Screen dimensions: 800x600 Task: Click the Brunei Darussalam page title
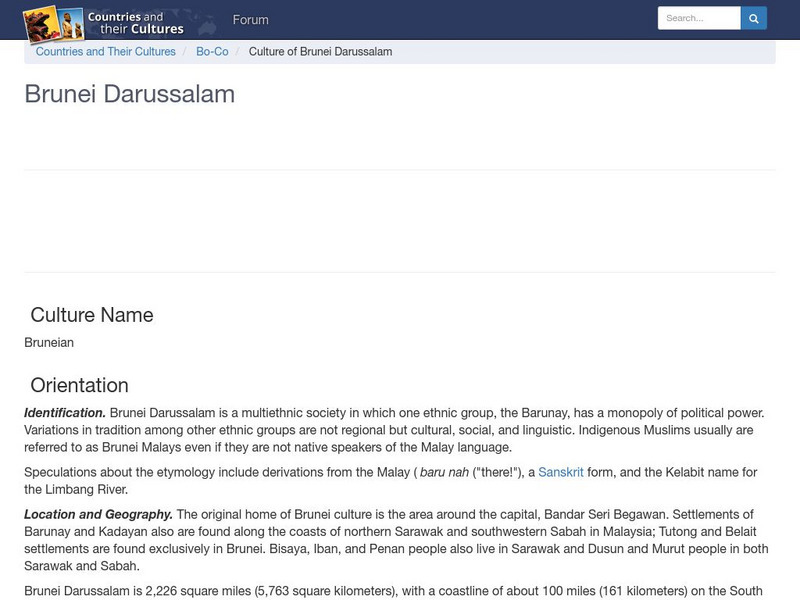[x=130, y=95]
